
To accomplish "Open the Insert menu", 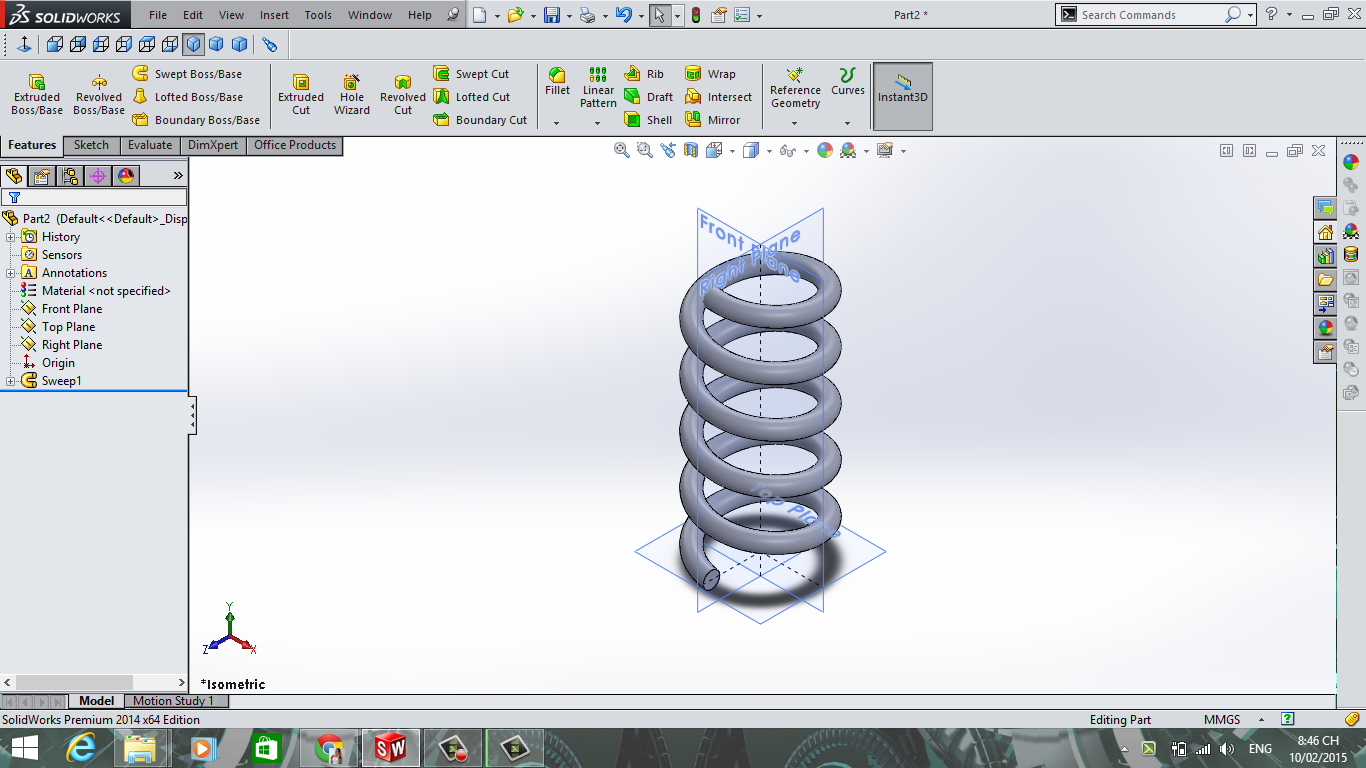I will coord(274,15).
